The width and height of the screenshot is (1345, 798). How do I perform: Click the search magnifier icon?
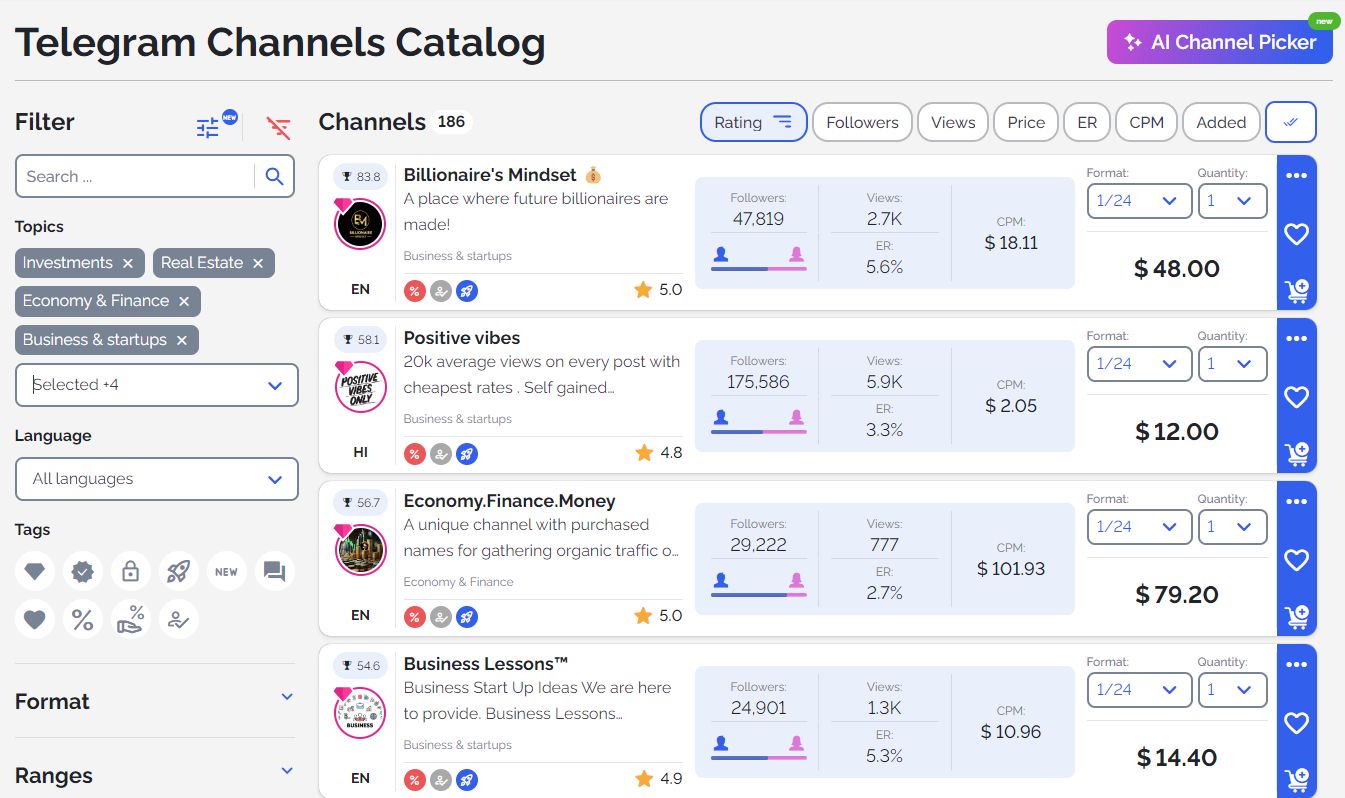click(275, 176)
